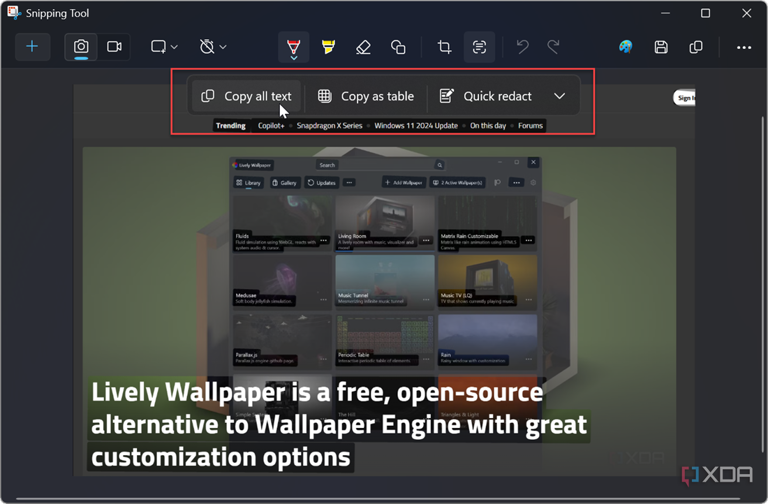The height and width of the screenshot is (504, 768).
Task: Click the Gallery tab in Lively Wallpaper
Action: point(285,183)
